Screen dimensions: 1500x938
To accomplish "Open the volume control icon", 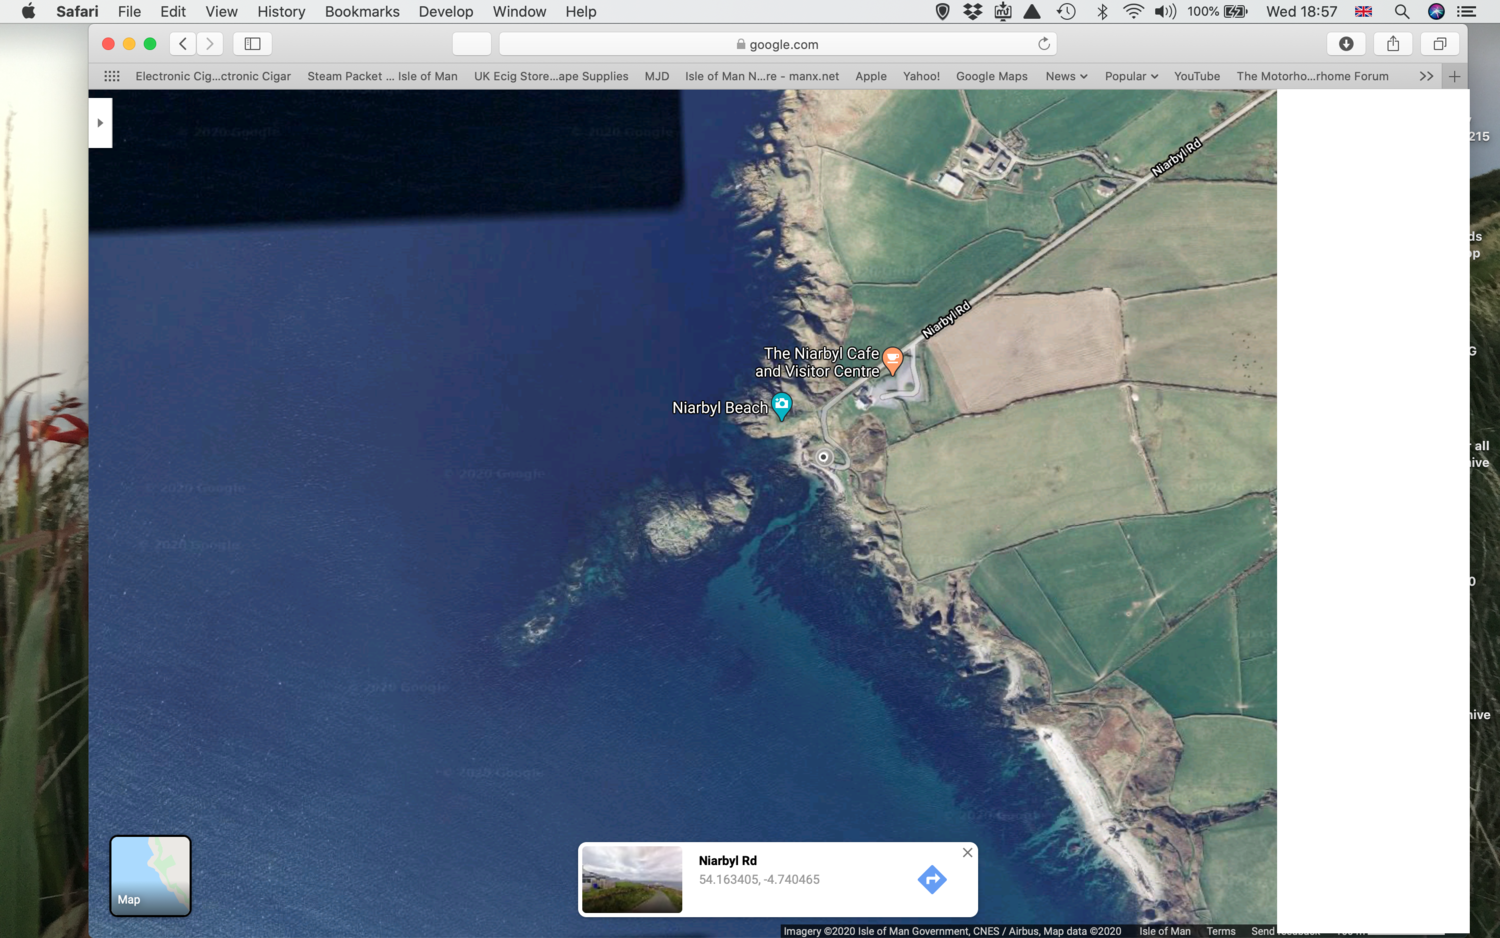I will click(1165, 12).
